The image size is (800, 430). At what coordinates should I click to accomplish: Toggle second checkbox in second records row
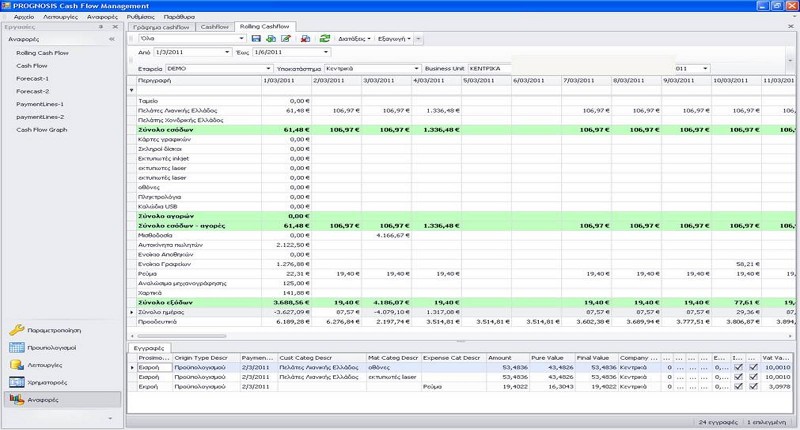751,376
